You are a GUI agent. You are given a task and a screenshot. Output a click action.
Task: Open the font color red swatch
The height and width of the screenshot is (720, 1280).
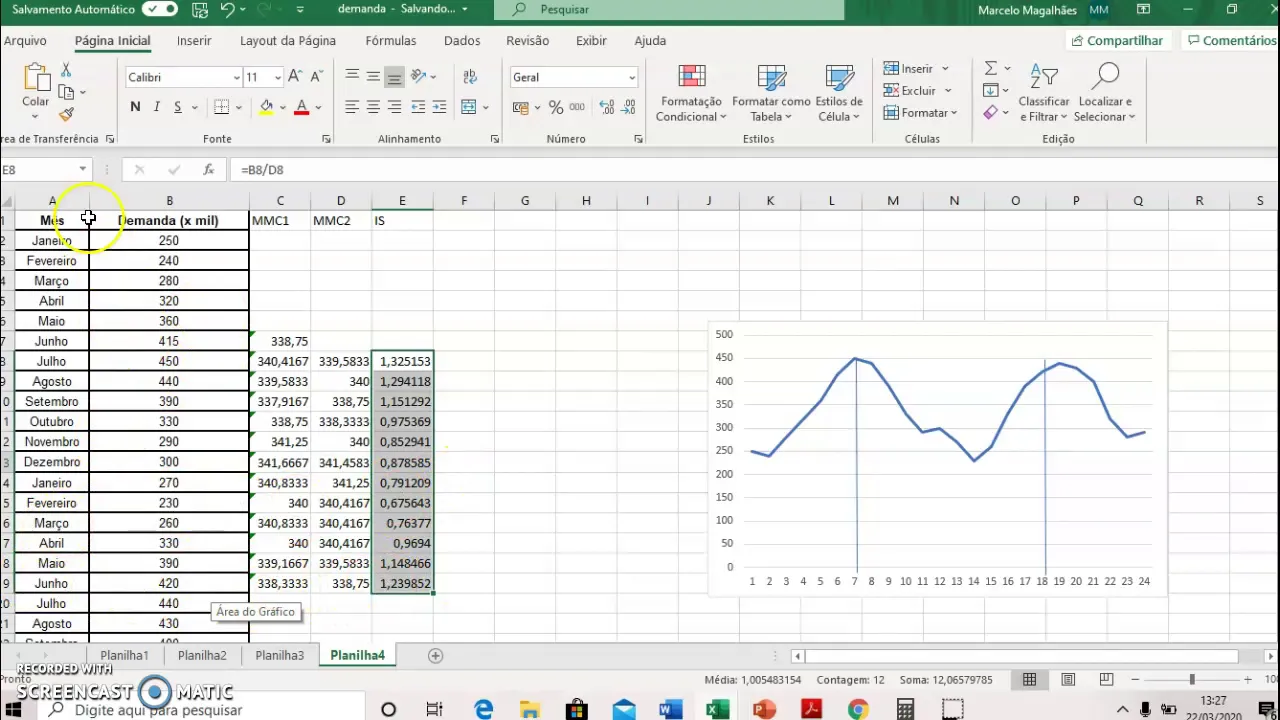tap(301, 107)
